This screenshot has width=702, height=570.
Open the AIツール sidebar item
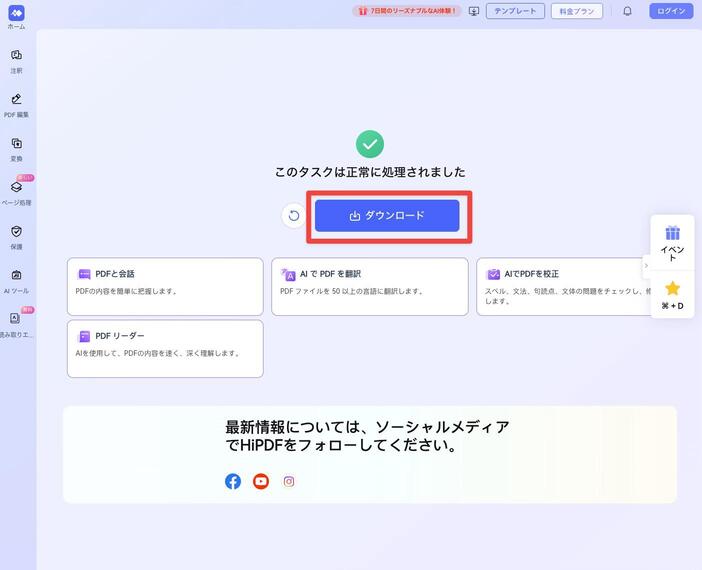click(17, 281)
